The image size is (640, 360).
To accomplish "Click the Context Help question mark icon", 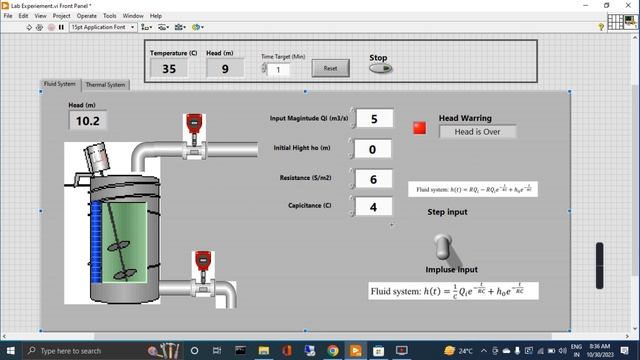I will click(x=601, y=27).
